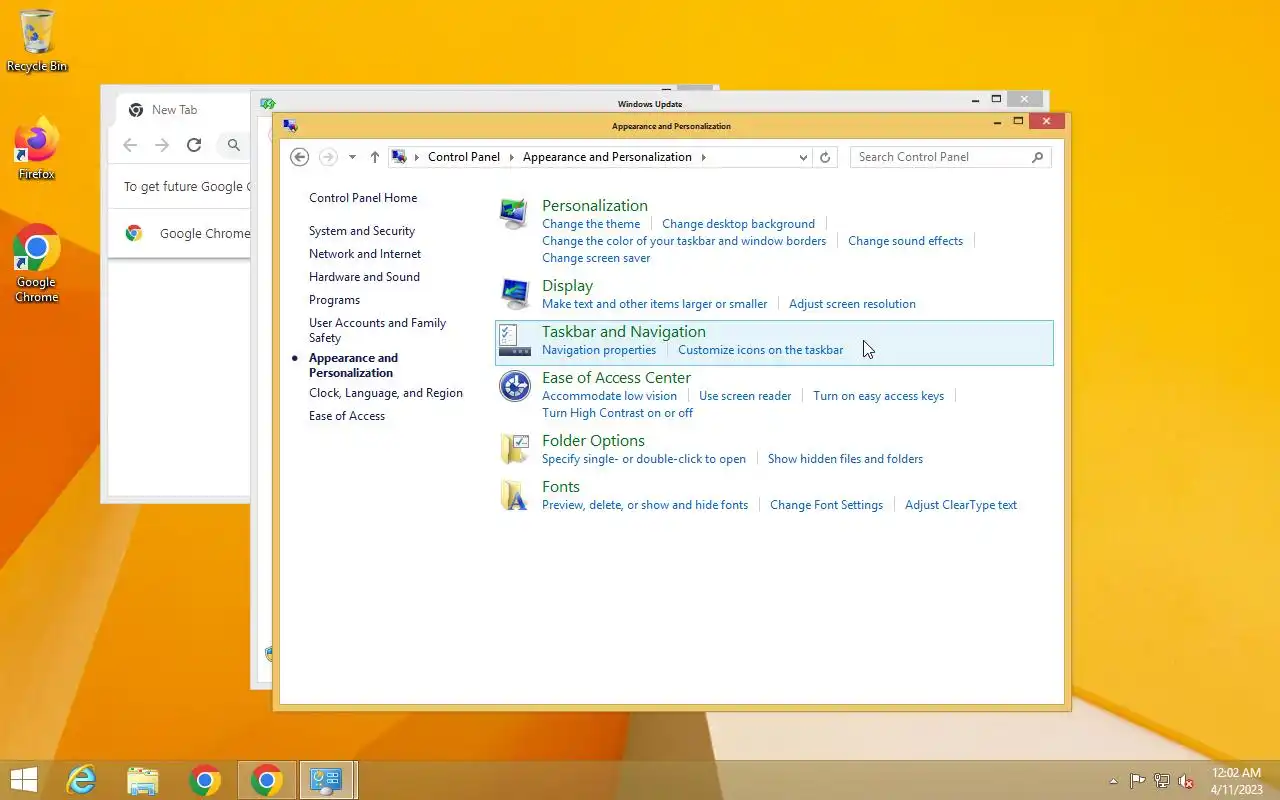Click the muted volume tray icon

[x=1186, y=781]
